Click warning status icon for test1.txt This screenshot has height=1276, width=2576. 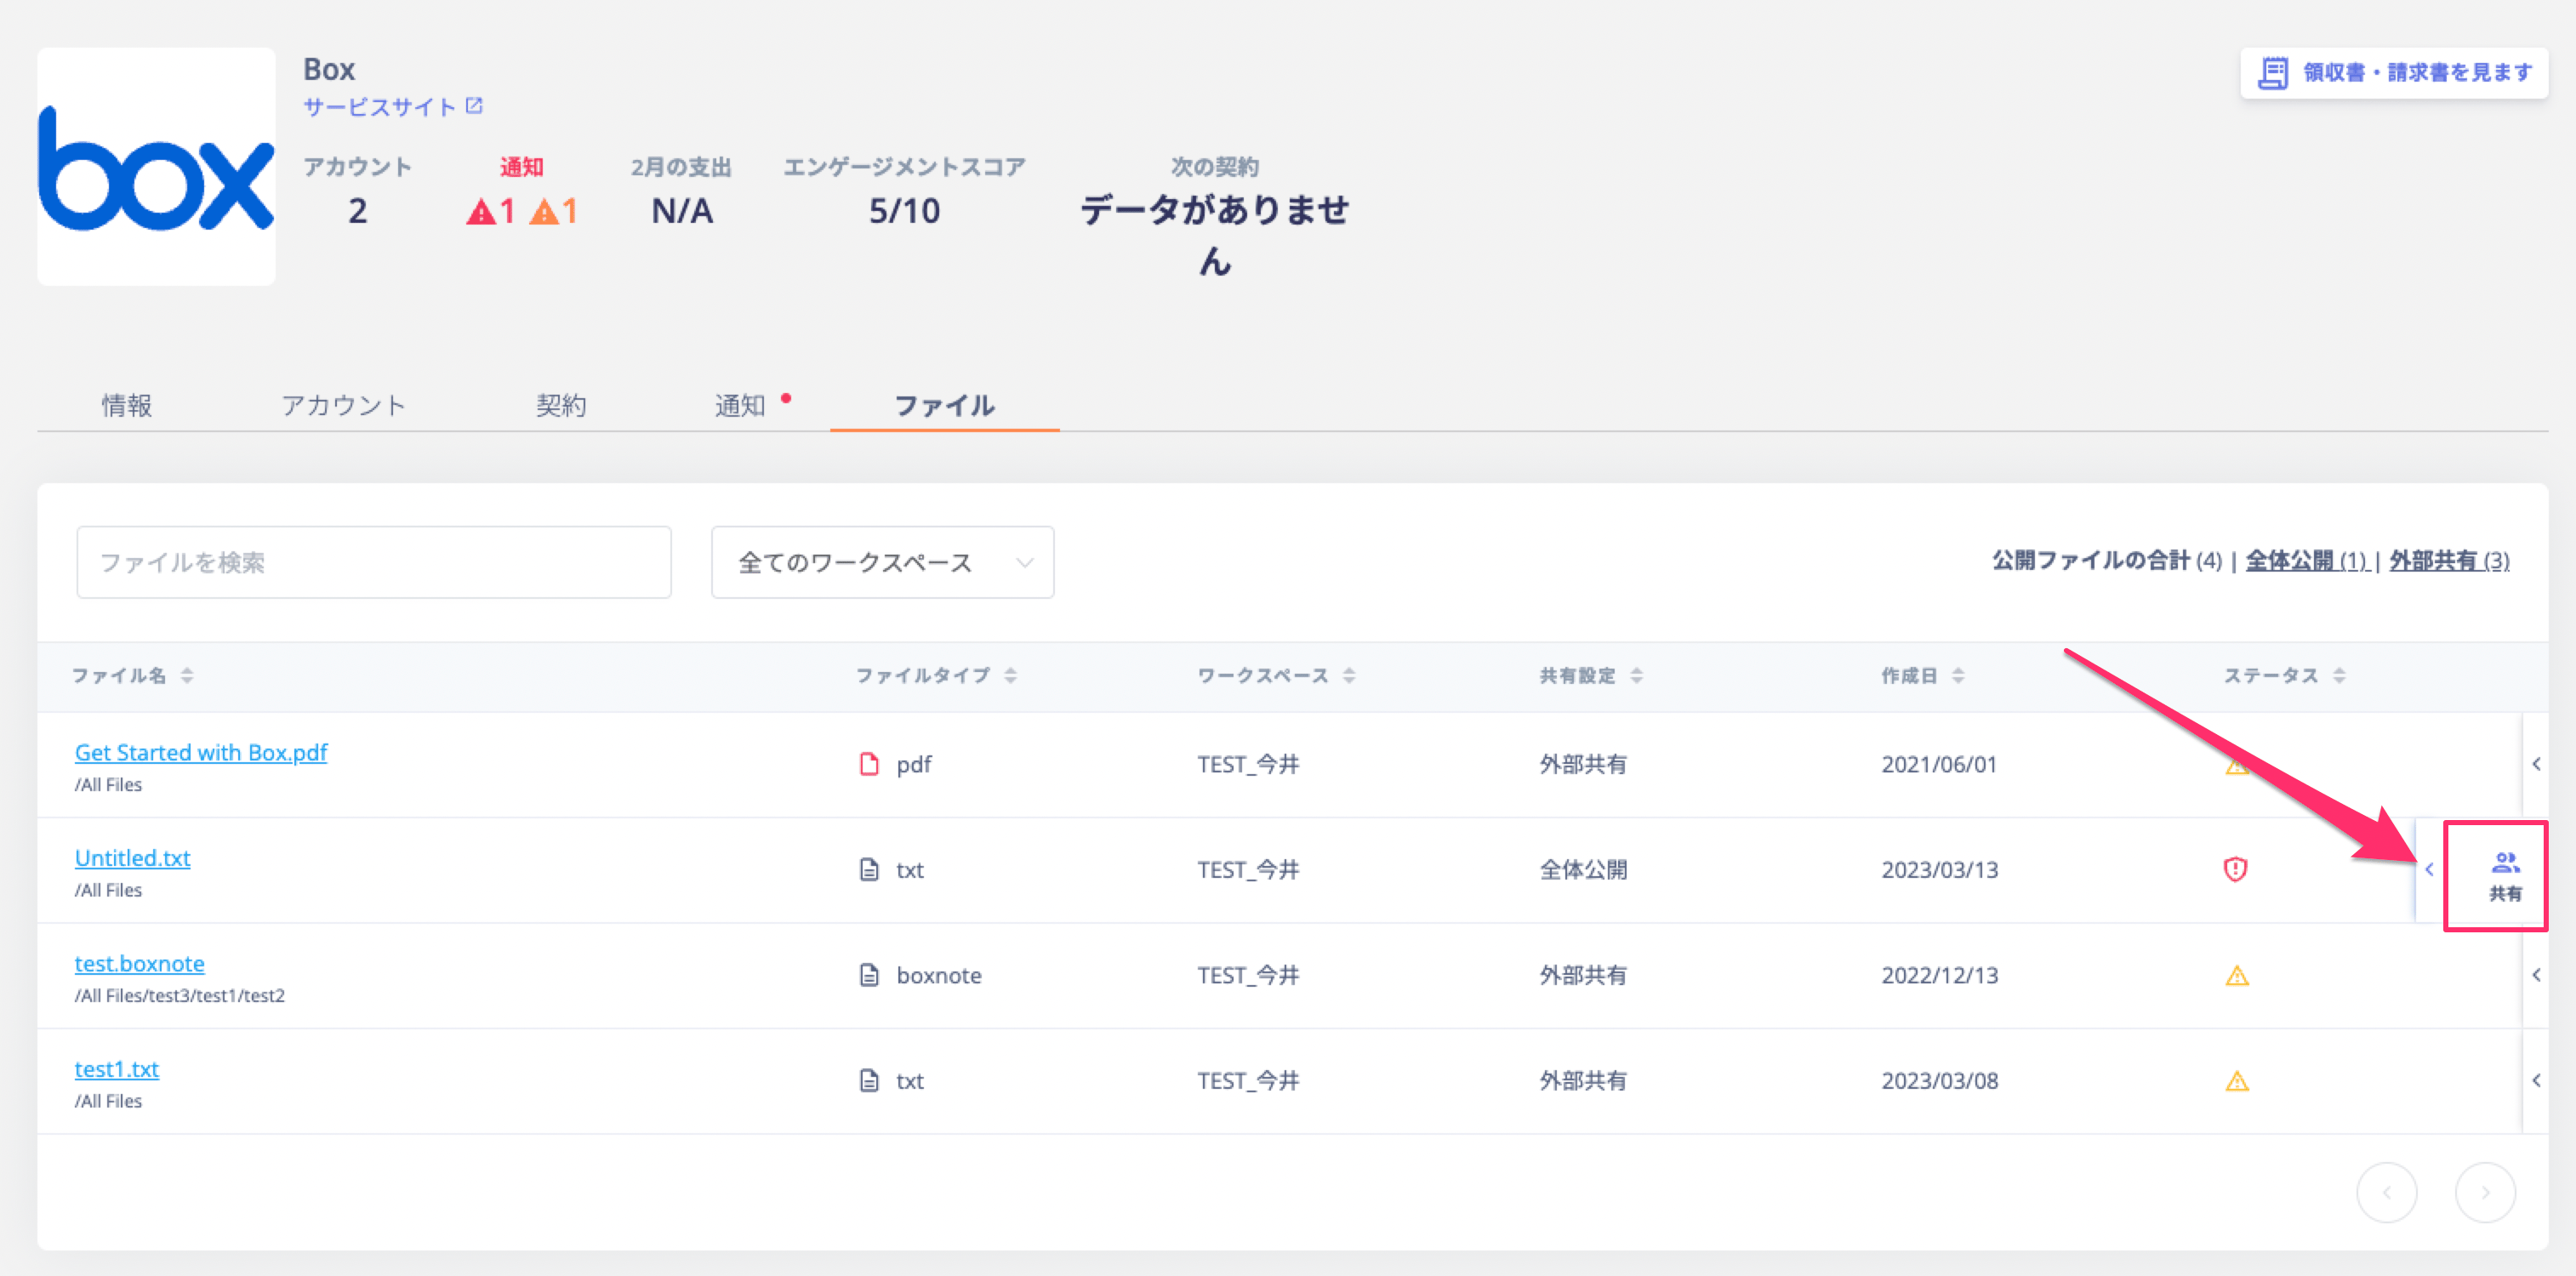click(2237, 1081)
